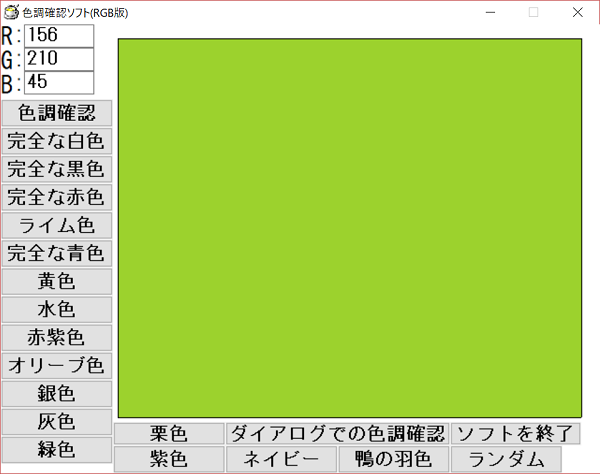Click the app icon in title bar
The width and height of the screenshot is (600, 474).
coord(11,12)
